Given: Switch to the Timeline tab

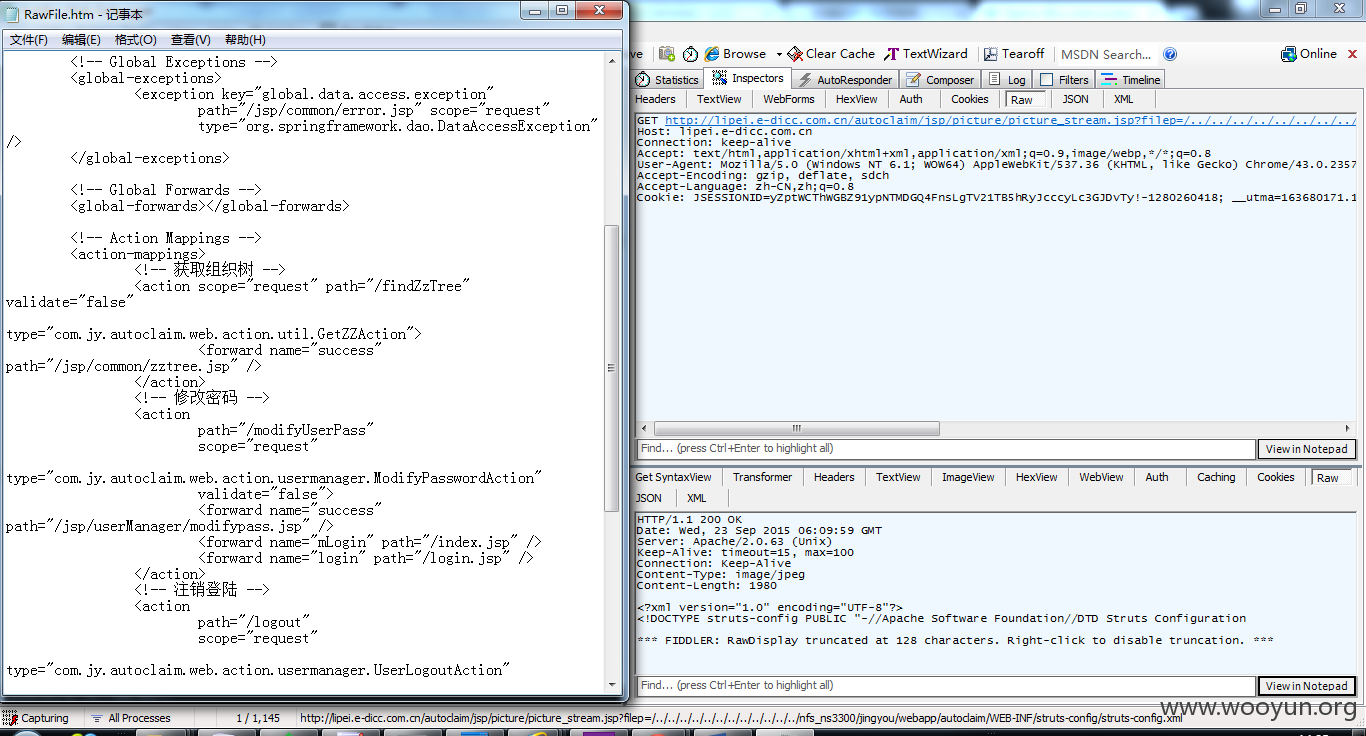Looking at the screenshot, I should [1131, 80].
